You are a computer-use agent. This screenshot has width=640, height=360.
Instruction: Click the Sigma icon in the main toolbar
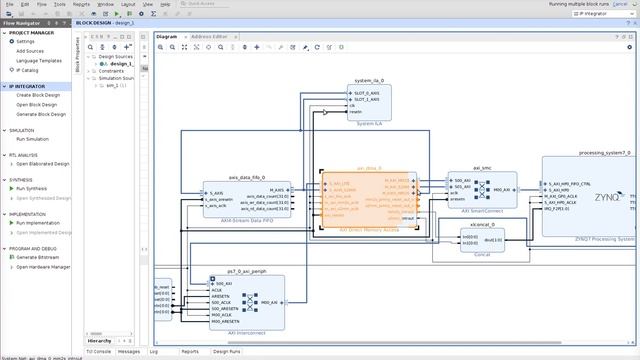coord(153,14)
